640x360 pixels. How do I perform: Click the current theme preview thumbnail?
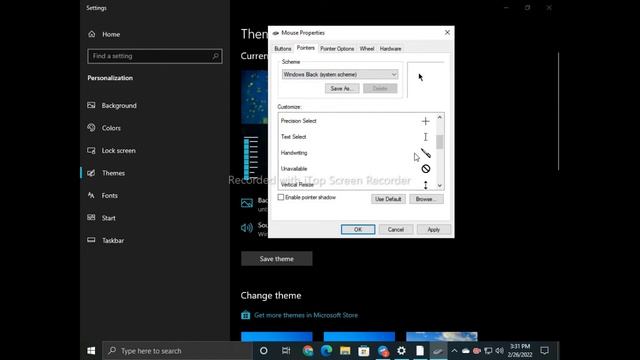254,97
